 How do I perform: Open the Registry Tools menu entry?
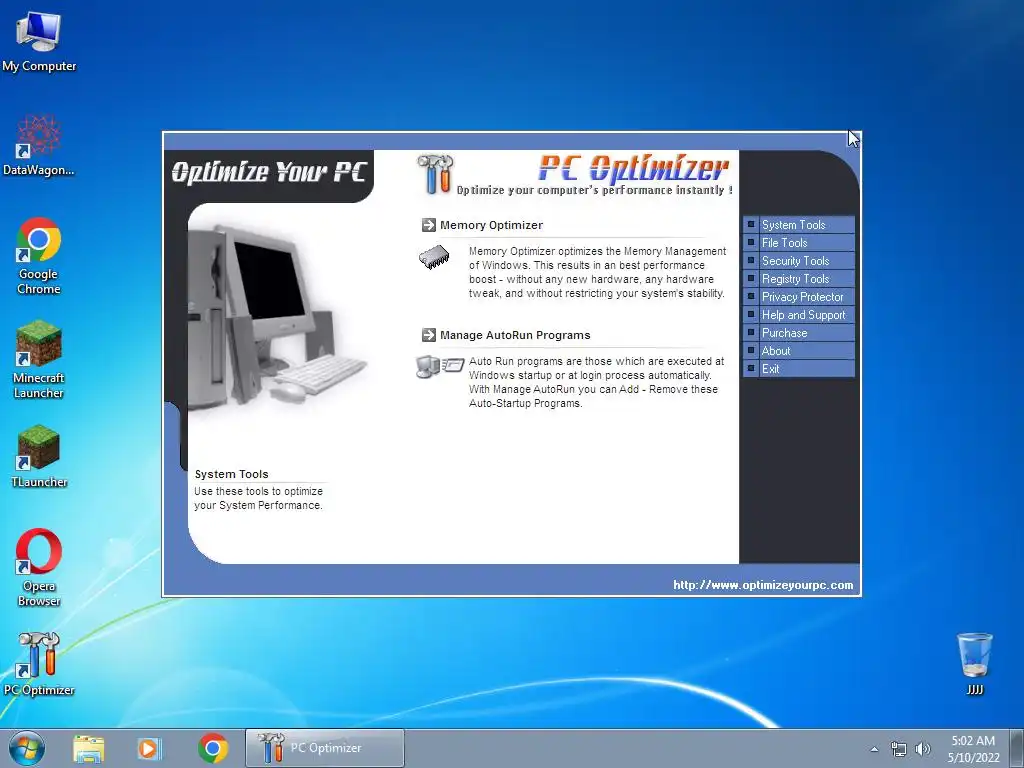click(799, 279)
